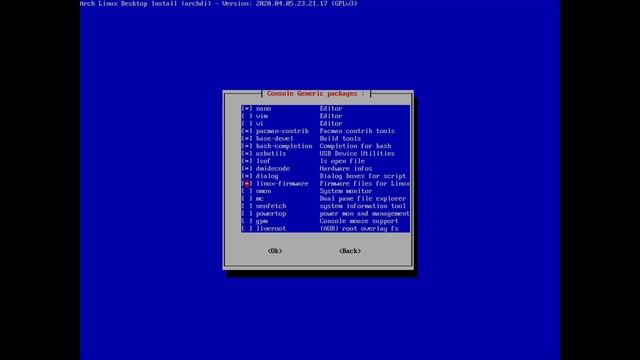Click 'System monitor' description
The width and height of the screenshot is (640, 360).
point(346,191)
